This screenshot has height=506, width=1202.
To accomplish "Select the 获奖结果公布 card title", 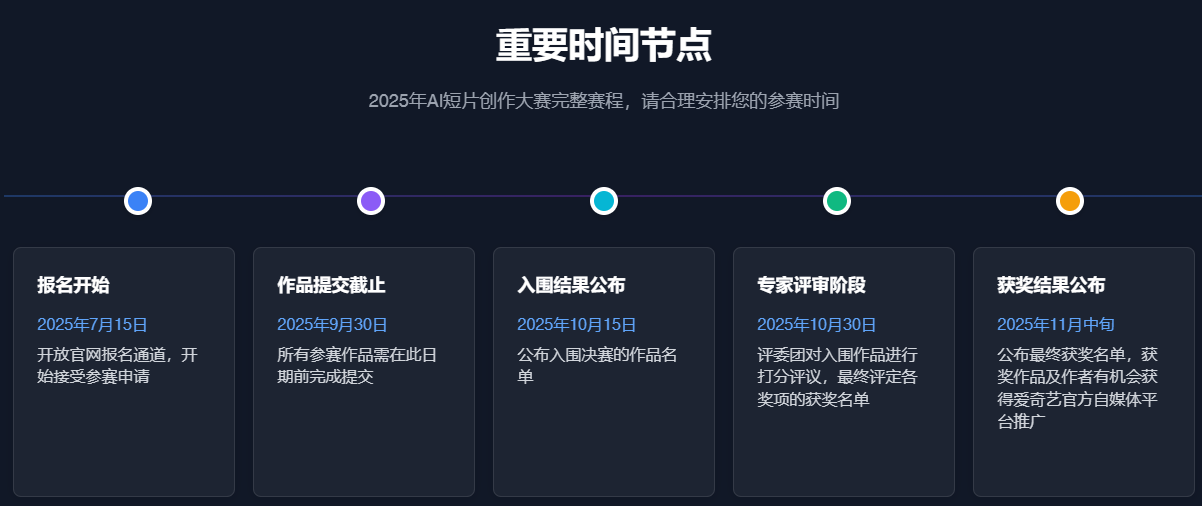I will coord(1051,285).
